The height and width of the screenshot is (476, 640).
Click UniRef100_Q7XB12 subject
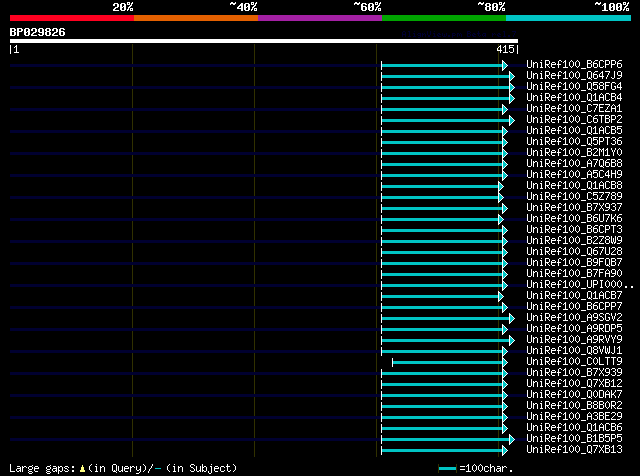[574, 384]
